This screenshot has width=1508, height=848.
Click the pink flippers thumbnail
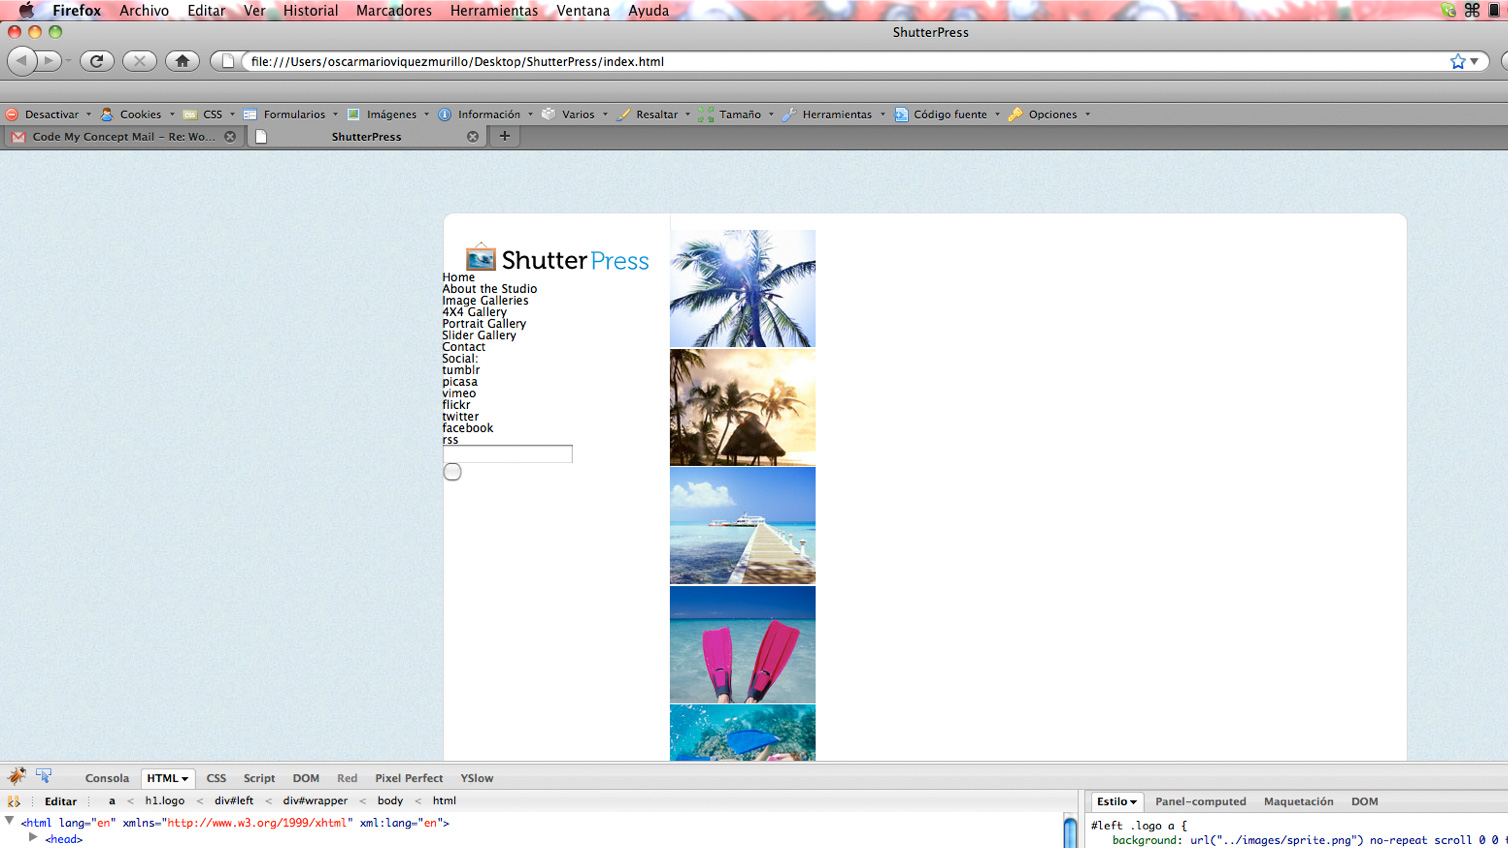(x=743, y=645)
